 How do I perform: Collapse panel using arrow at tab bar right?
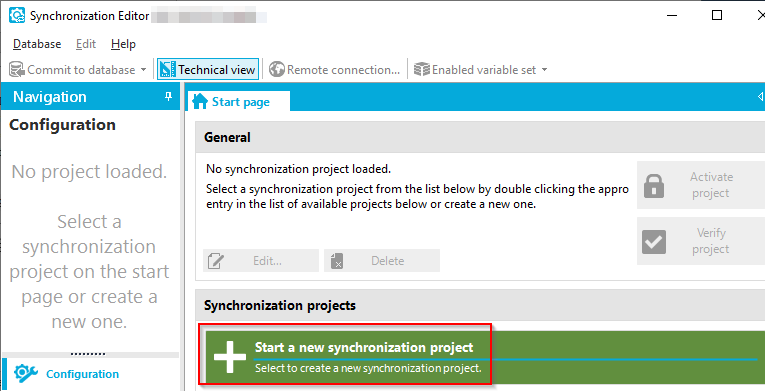(x=760, y=97)
